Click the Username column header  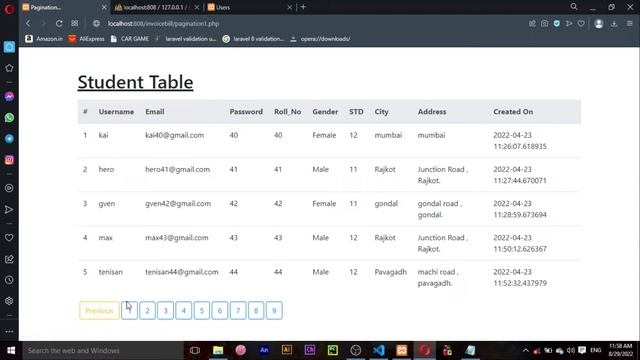point(116,112)
